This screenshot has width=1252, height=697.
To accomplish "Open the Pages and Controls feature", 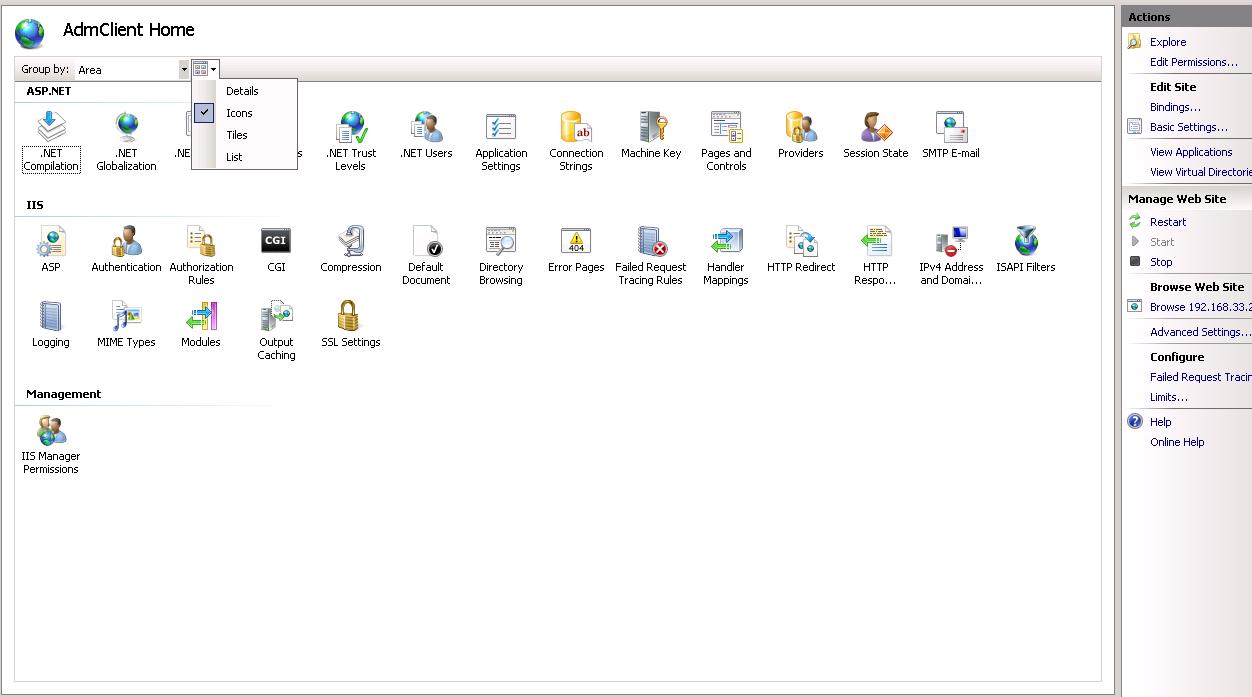I will coord(726,141).
